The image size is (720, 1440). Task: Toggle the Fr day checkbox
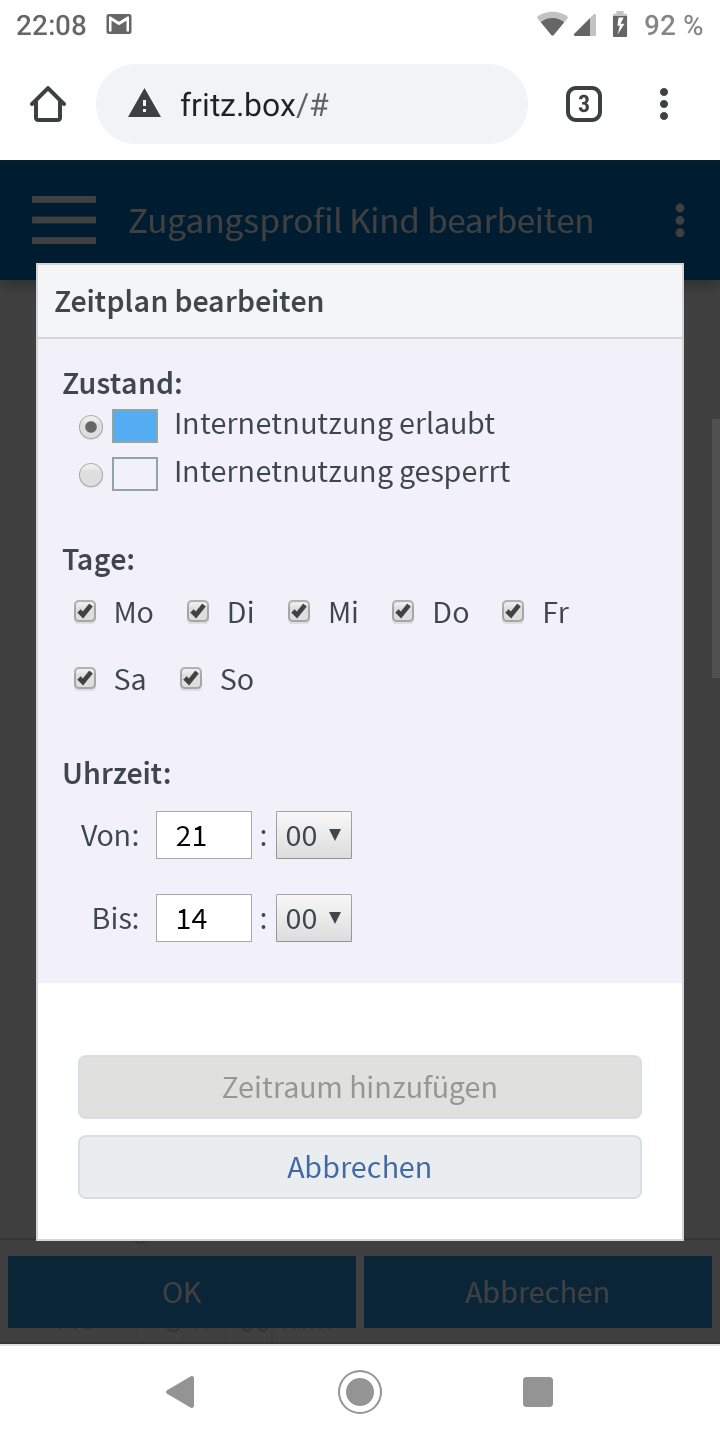coord(513,611)
